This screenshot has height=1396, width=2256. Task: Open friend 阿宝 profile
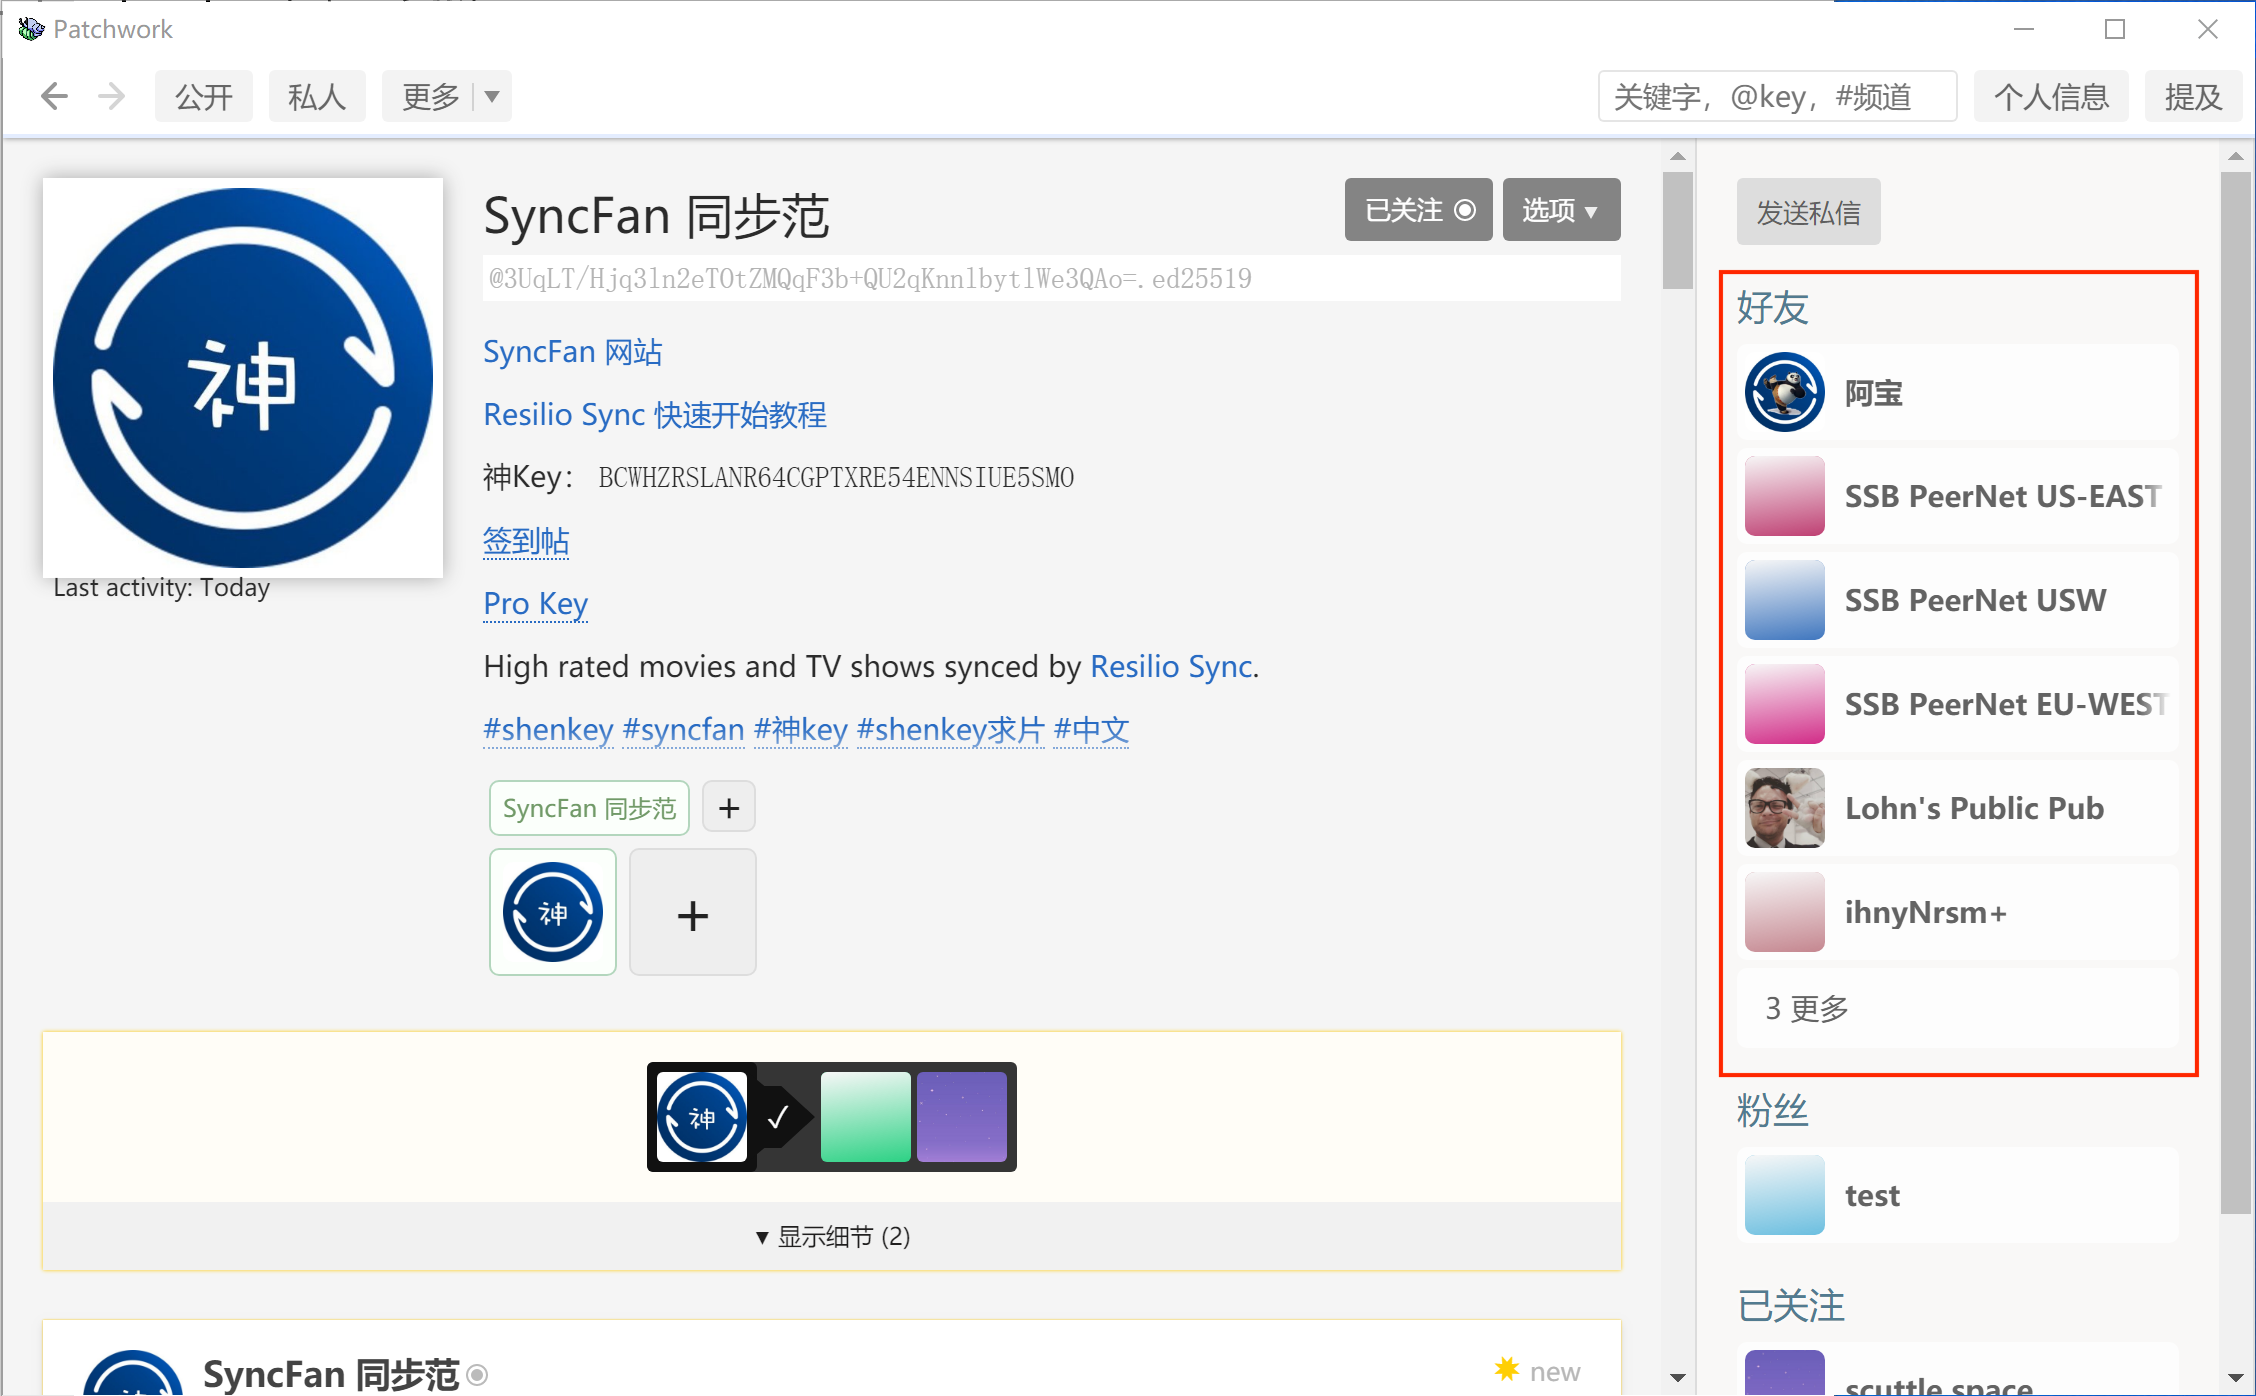pos(1958,392)
